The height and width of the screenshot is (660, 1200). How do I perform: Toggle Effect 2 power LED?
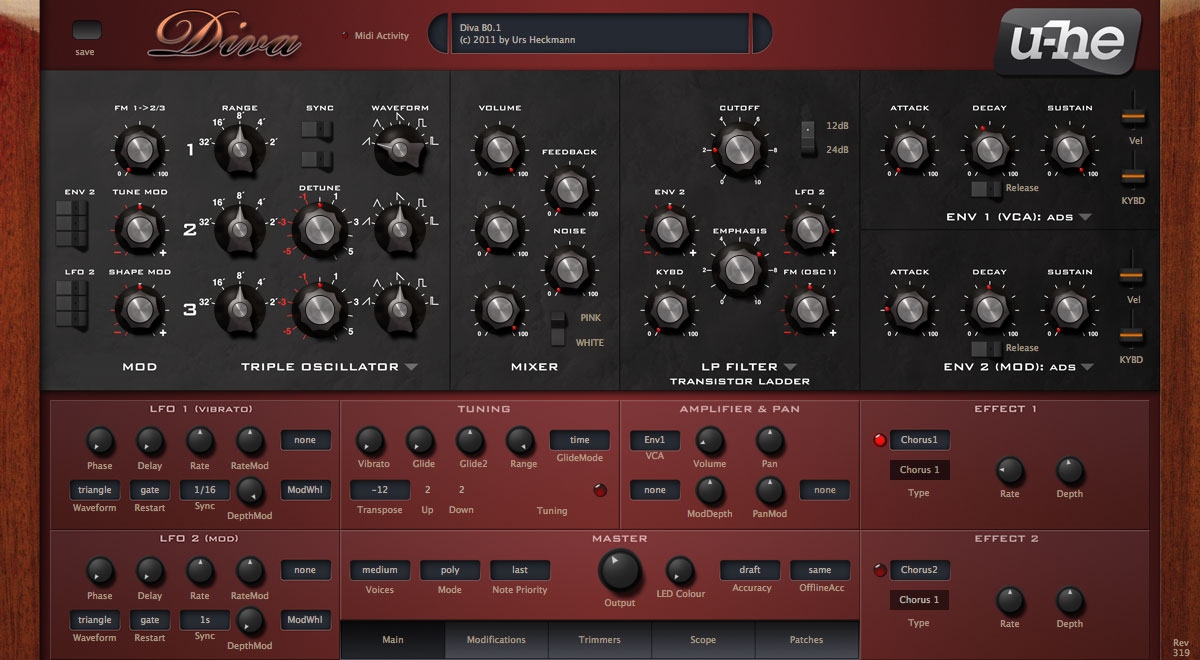[x=880, y=571]
